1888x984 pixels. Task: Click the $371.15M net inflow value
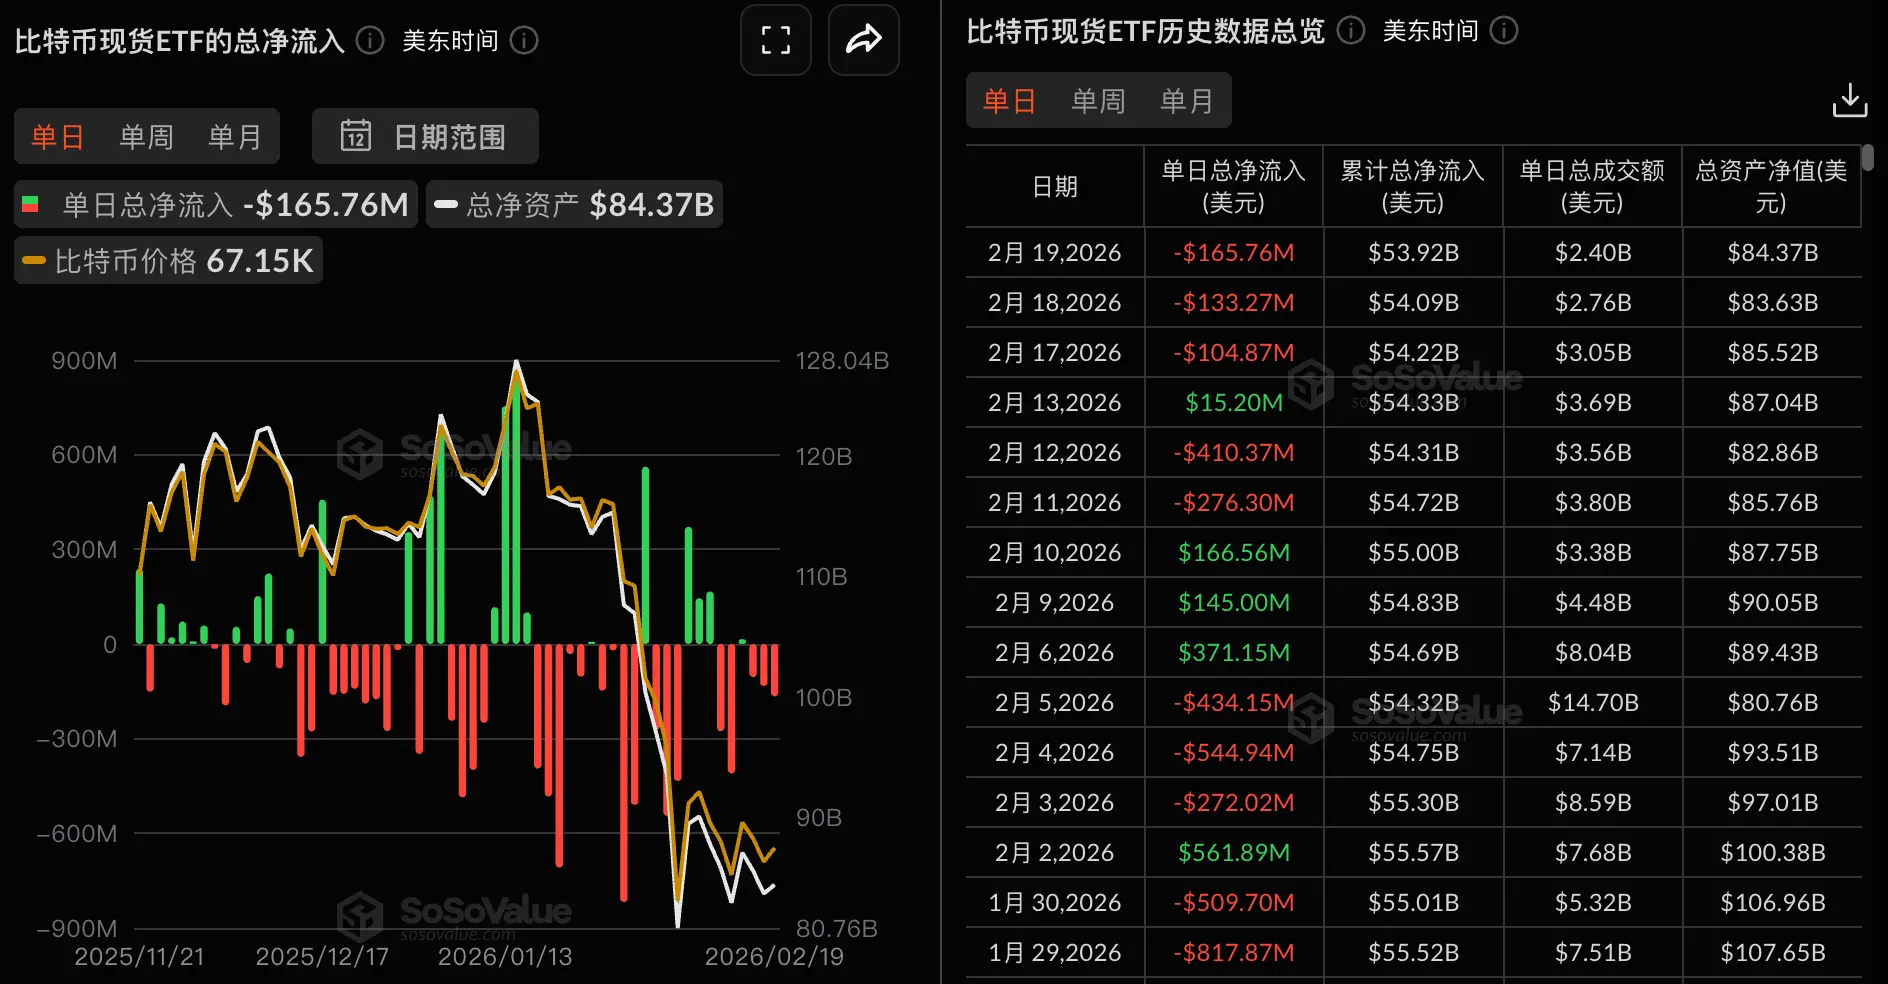(x=1234, y=652)
